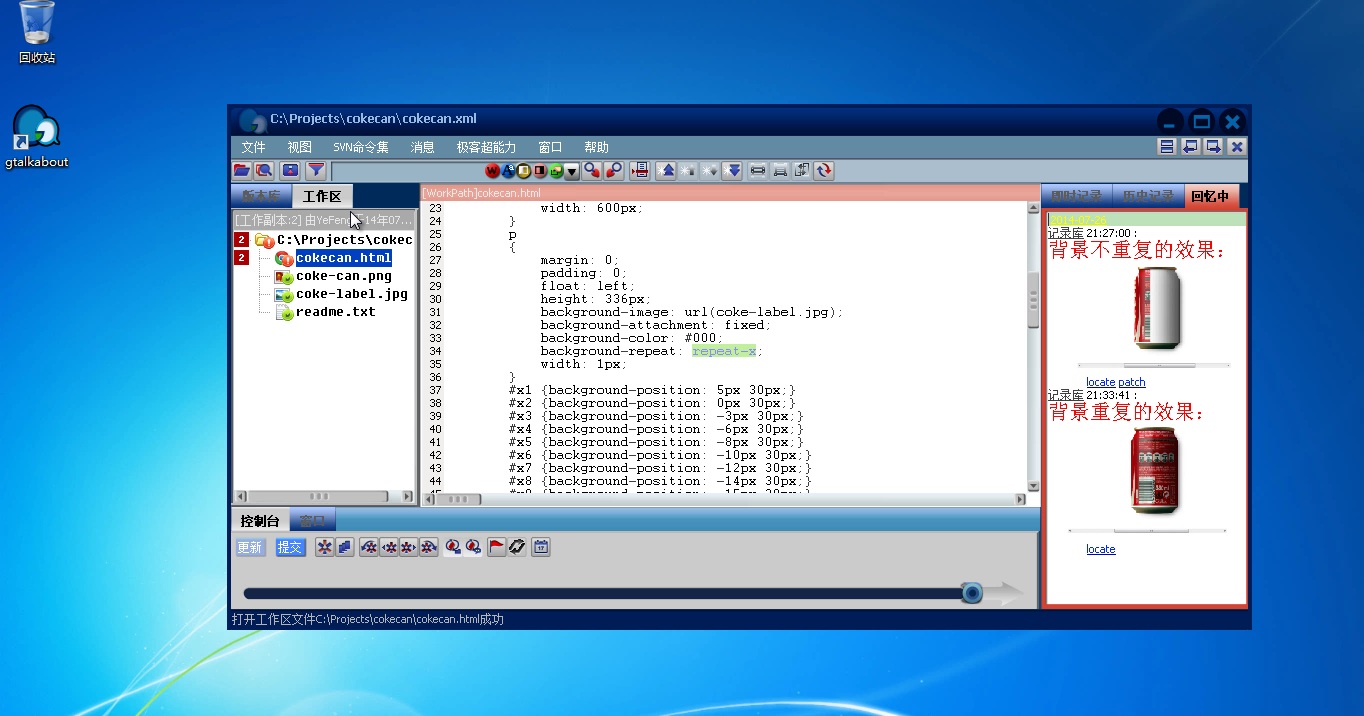Select cokecan.html in the file tree

(343, 258)
